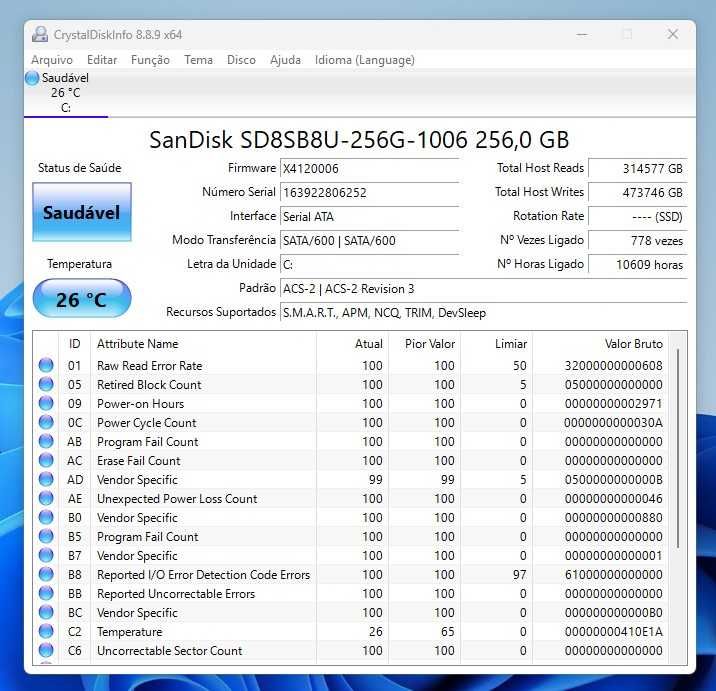Click the CrystalDiskInfo app icon in title bar
Viewport: 716px width, 691px height.
(x=40, y=35)
